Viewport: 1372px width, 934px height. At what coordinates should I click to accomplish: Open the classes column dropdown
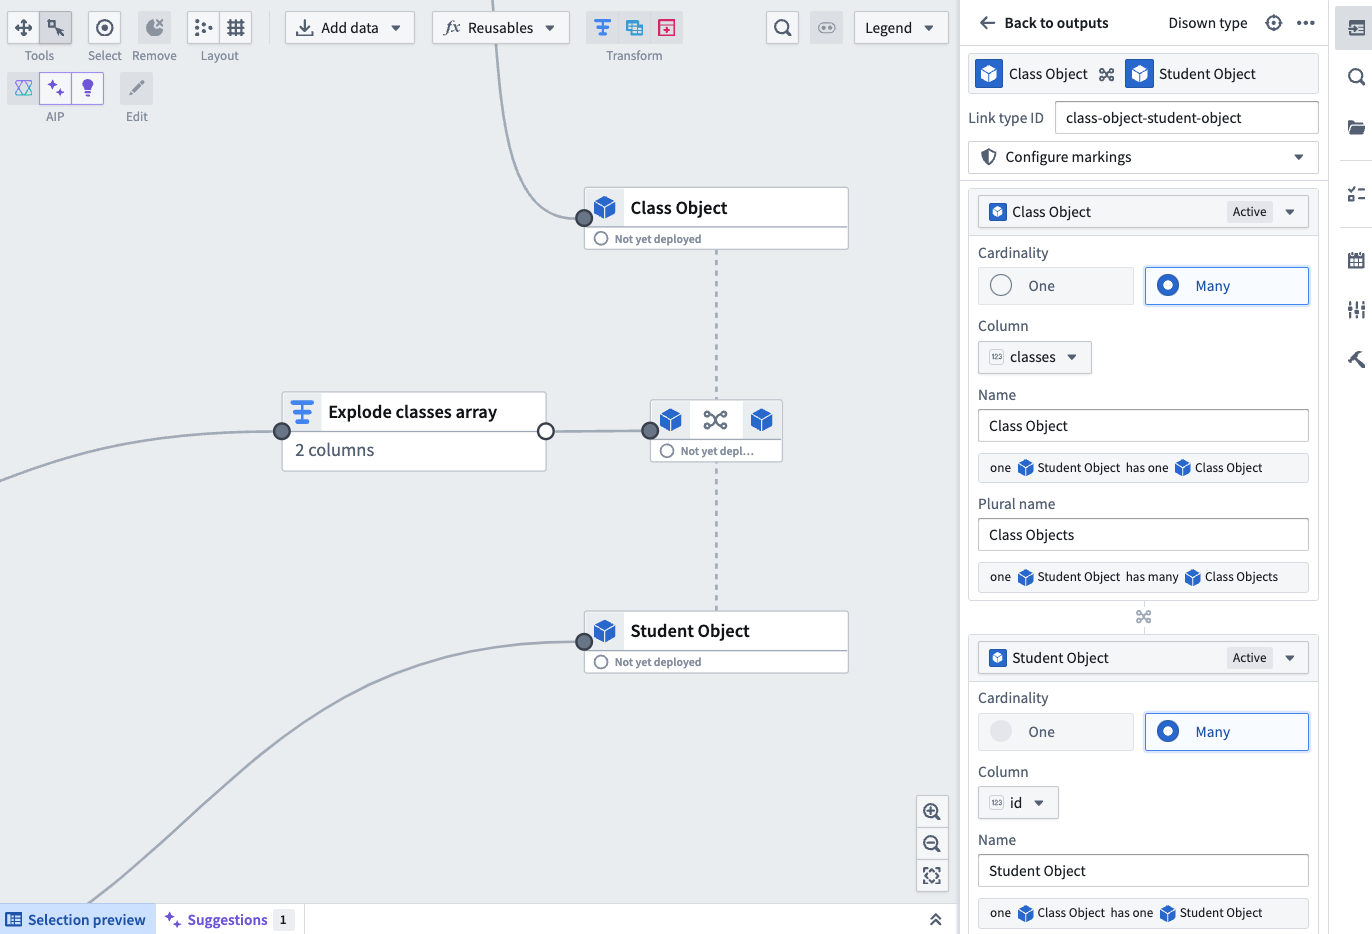(1034, 357)
